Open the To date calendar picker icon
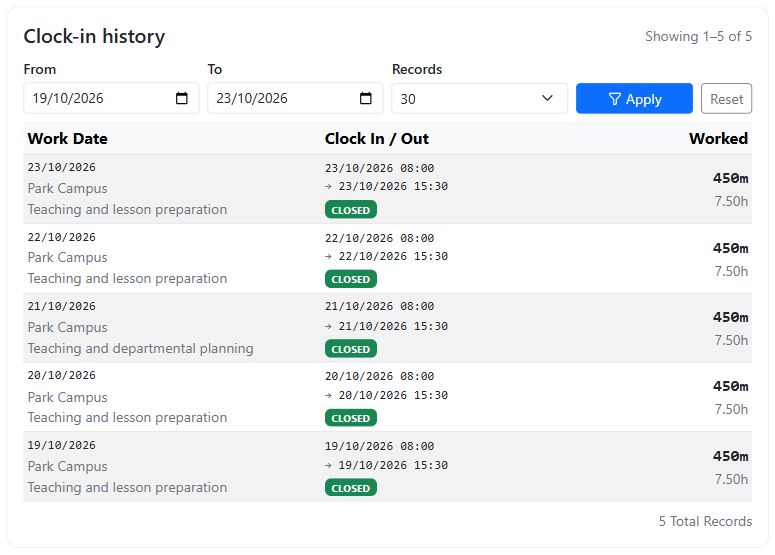Image resolution: width=775 pixels, height=555 pixels. 365,98
